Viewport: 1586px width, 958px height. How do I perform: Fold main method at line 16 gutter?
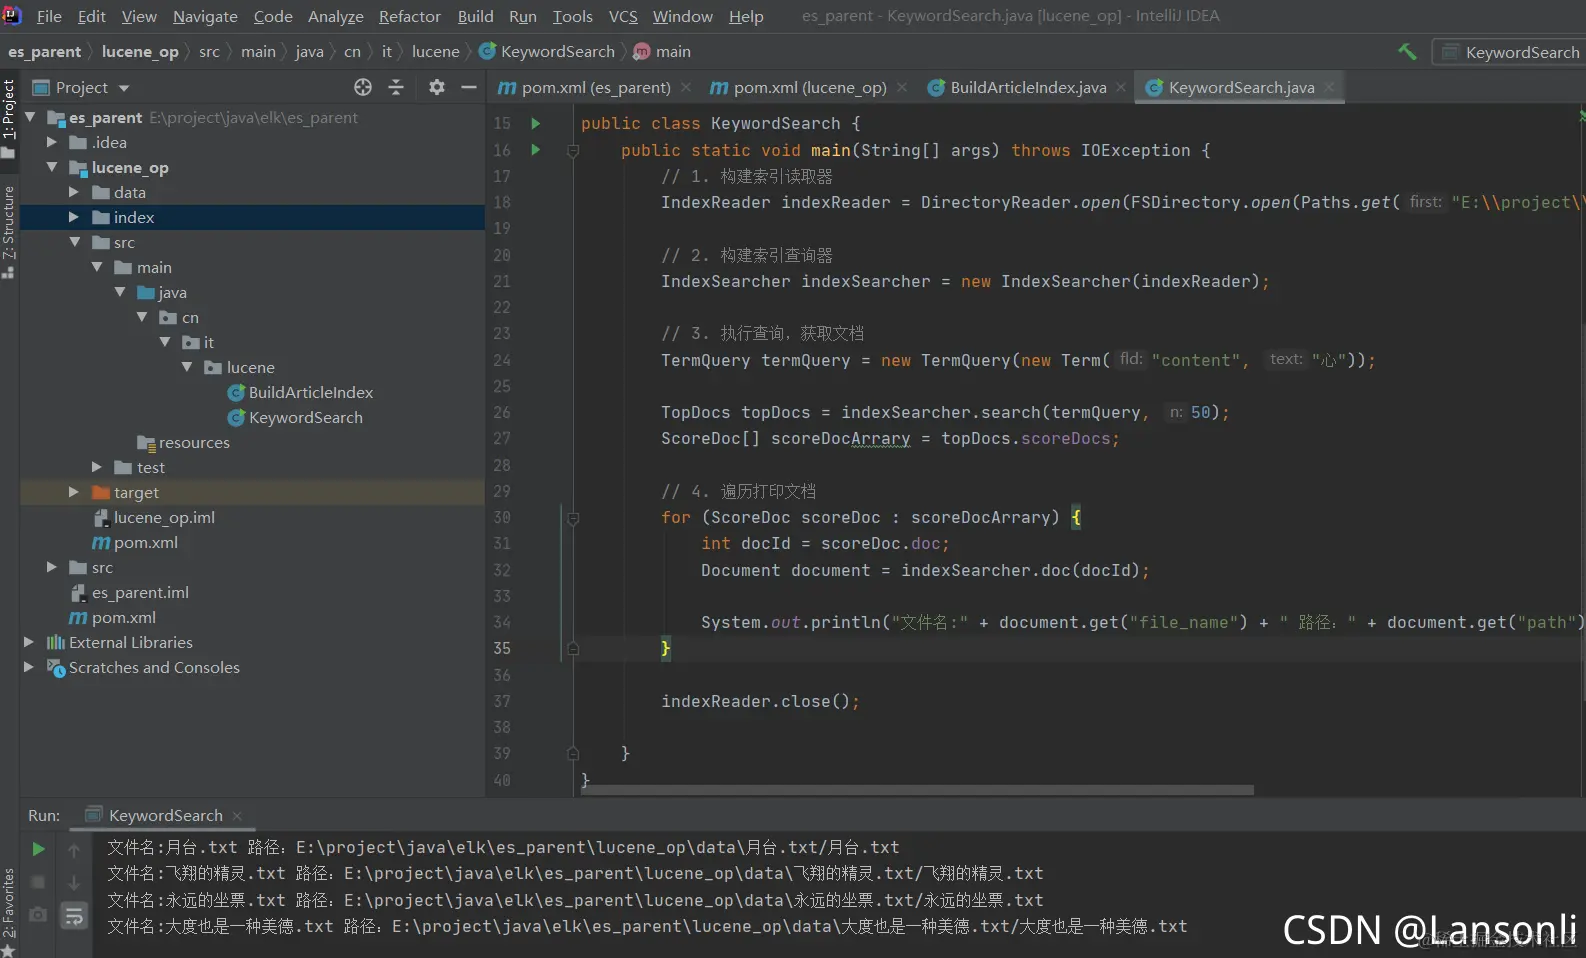(x=573, y=151)
